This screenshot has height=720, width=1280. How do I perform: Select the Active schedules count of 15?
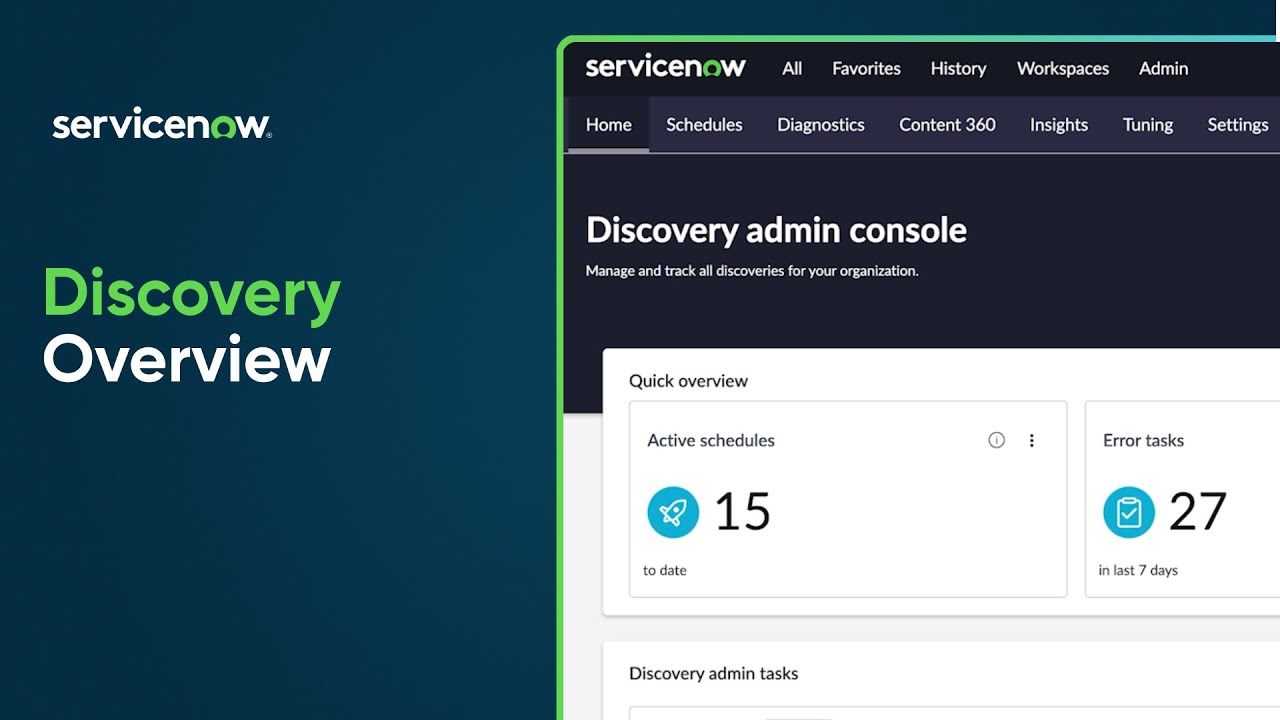pos(742,511)
